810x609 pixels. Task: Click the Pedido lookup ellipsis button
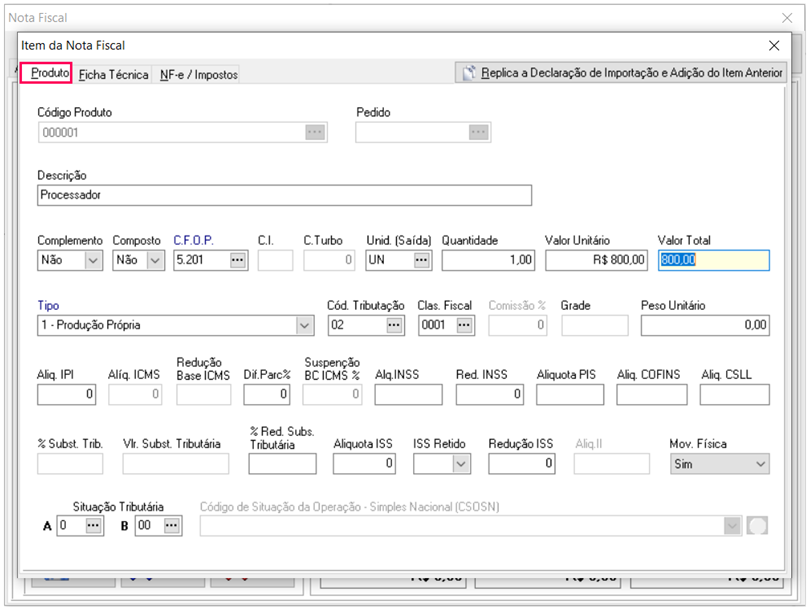(x=479, y=132)
